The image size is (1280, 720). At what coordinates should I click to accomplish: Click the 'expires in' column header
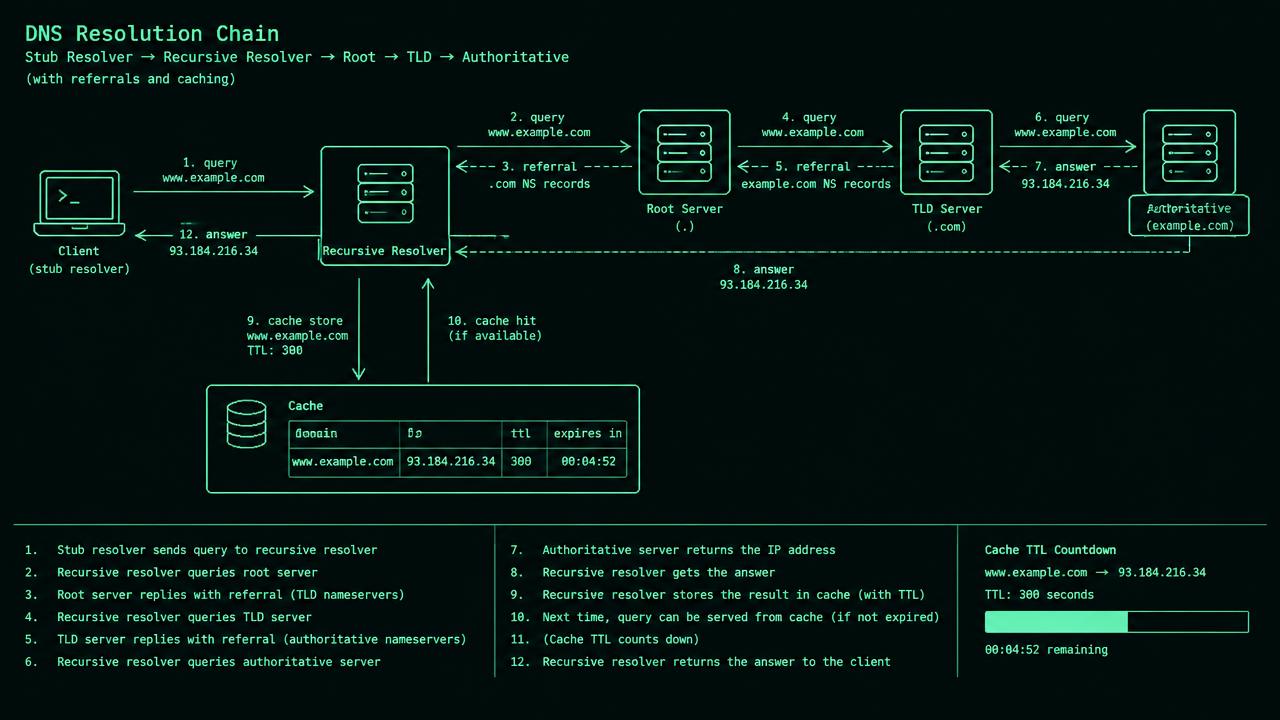[x=588, y=434]
